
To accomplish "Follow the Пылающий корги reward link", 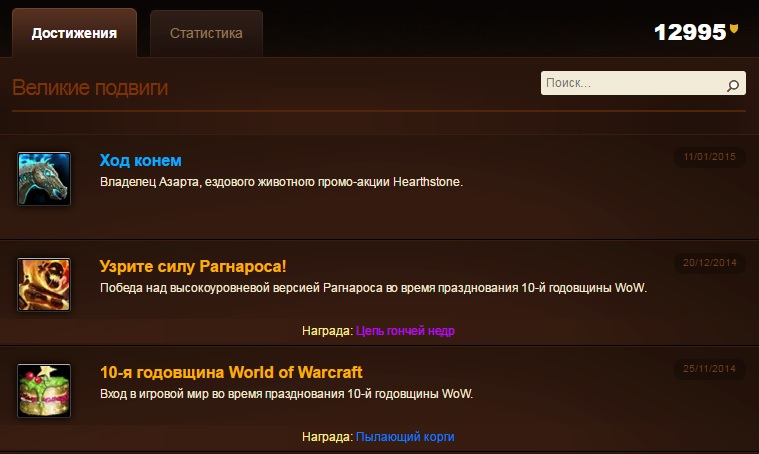I will 405,437.
